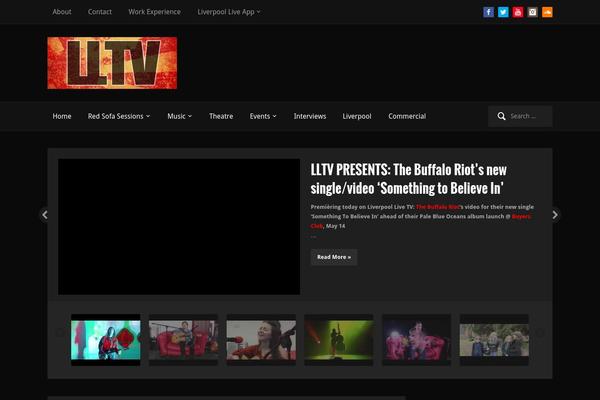The image size is (600, 400).
Task: Click the Read More button
Action: click(x=334, y=257)
